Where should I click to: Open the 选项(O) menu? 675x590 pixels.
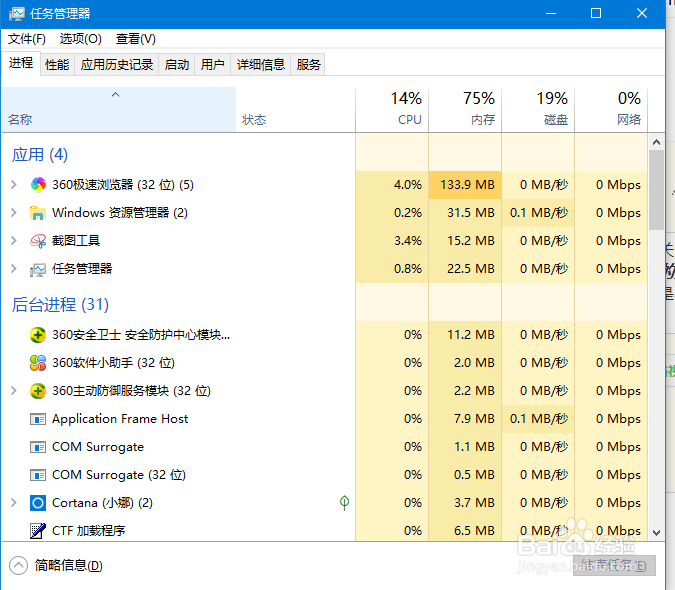[81, 39]
